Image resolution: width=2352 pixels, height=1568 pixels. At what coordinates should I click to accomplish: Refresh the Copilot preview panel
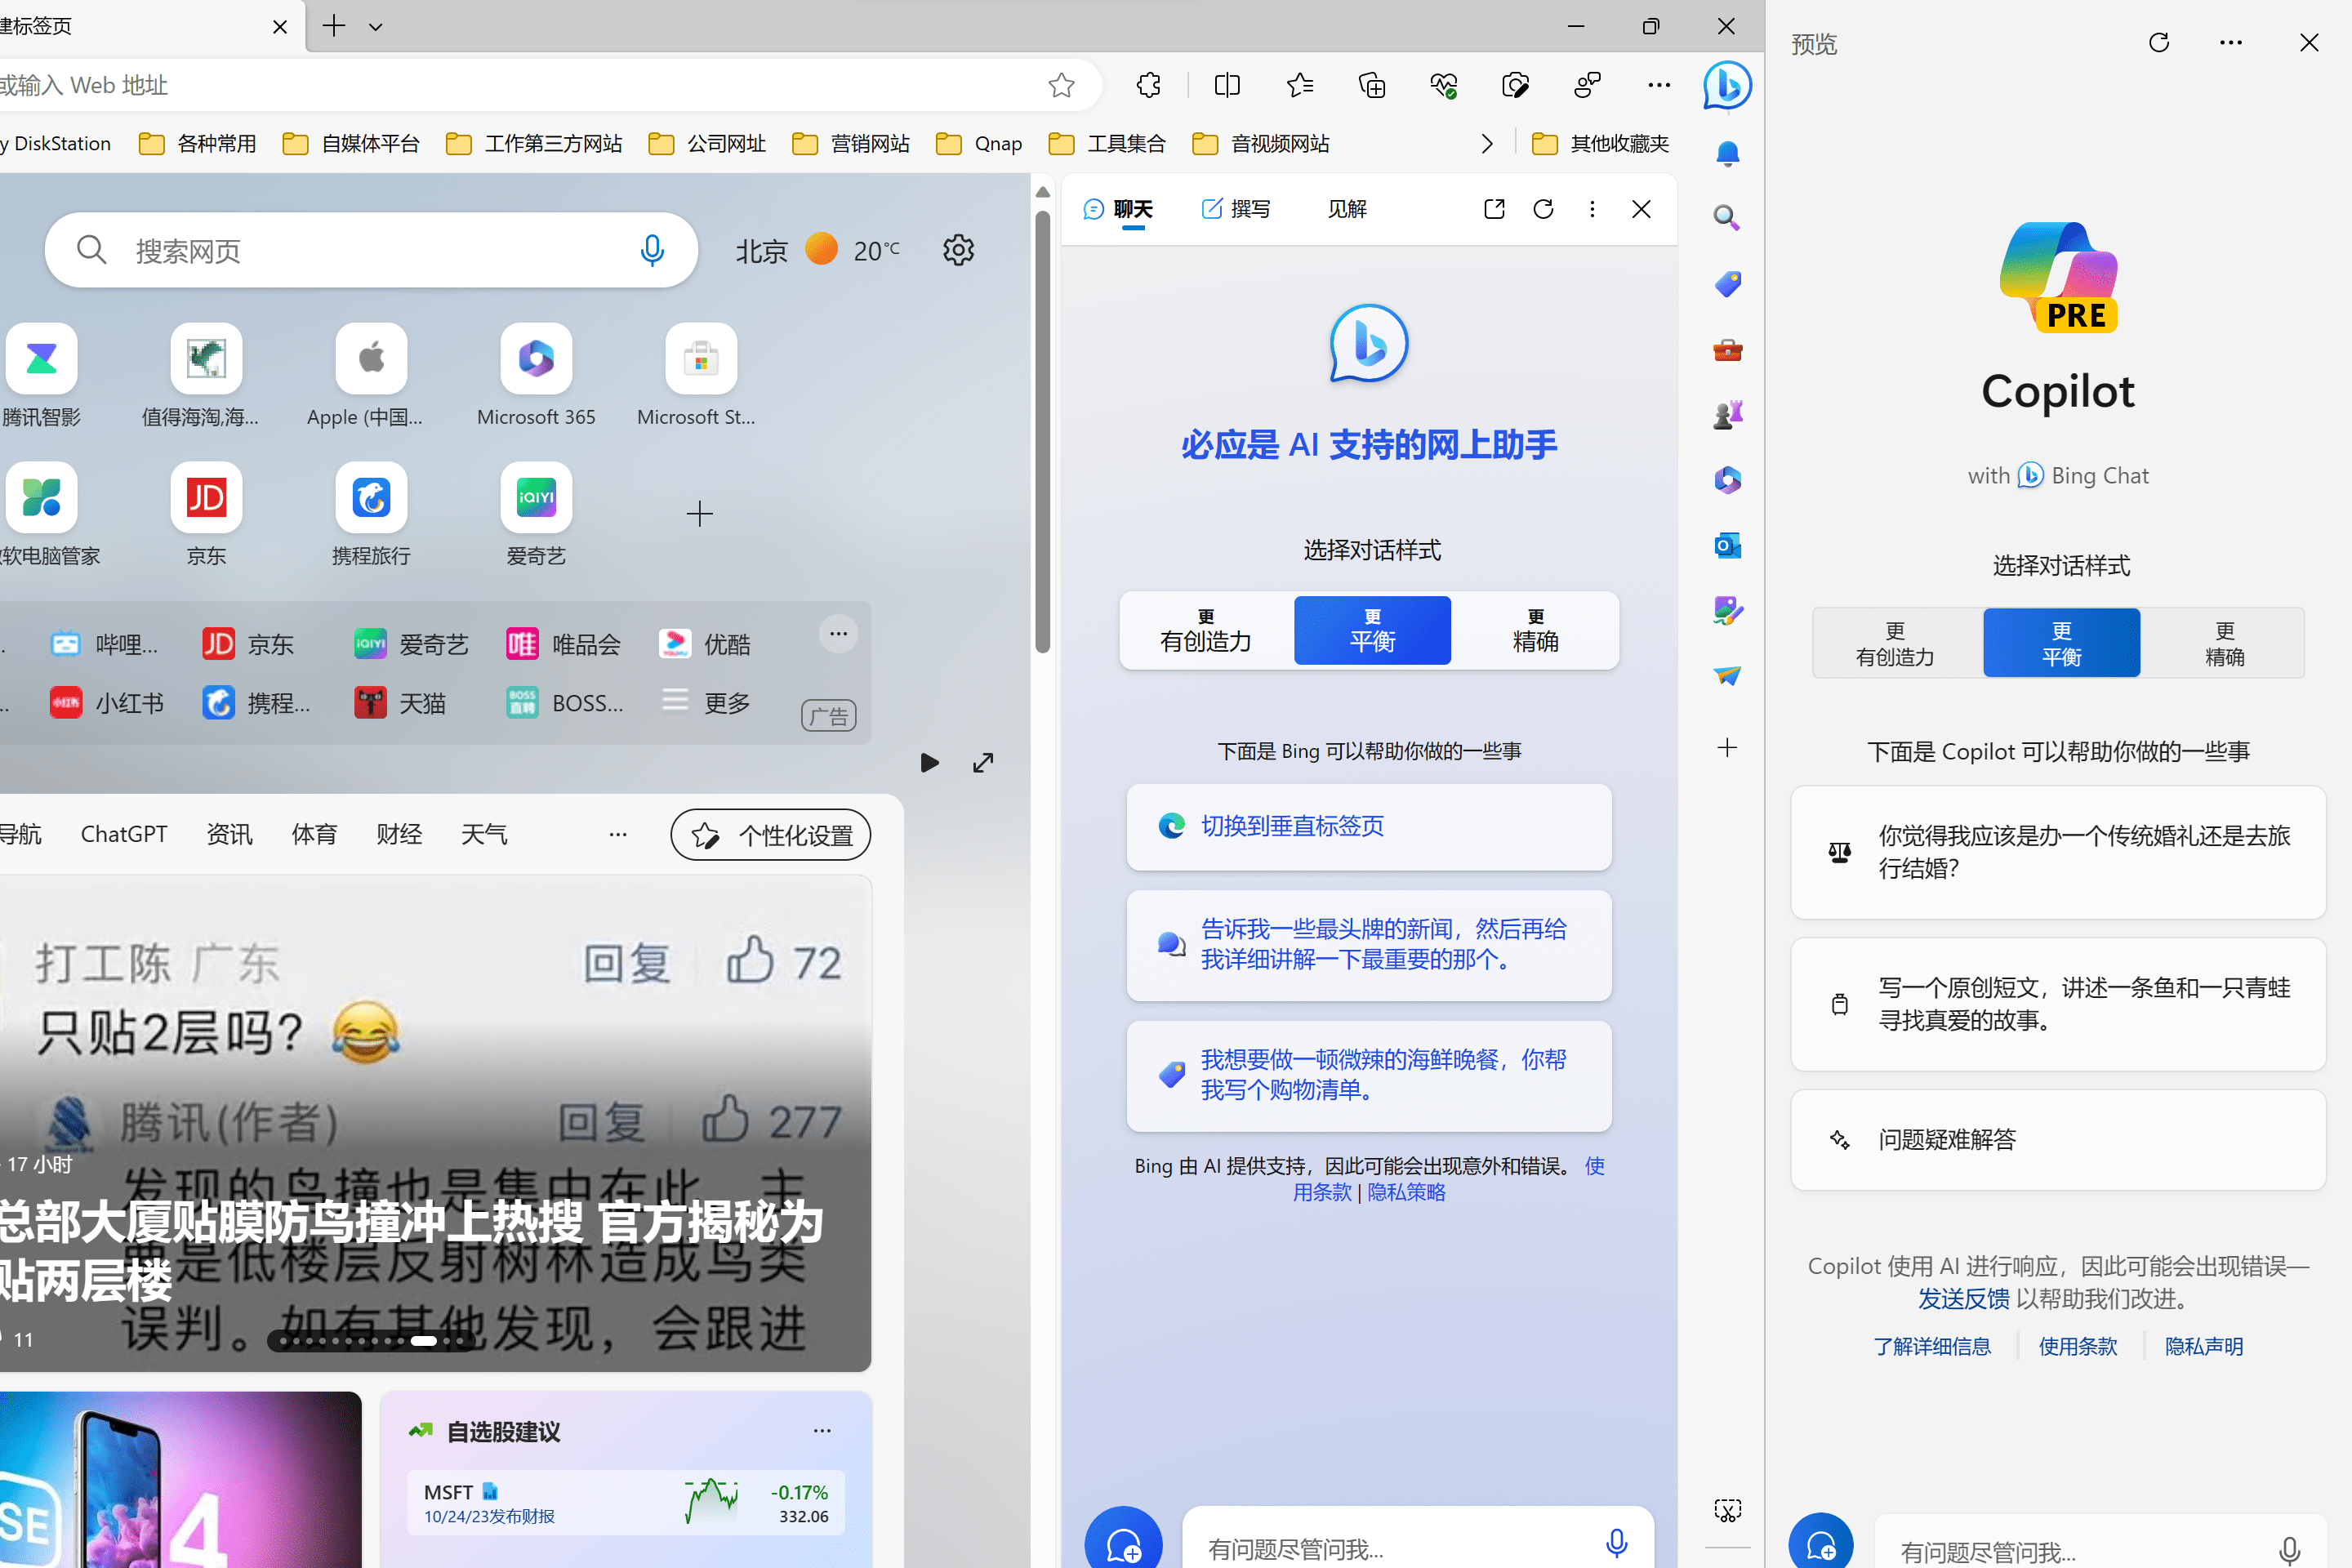[x=2159, y=43]
